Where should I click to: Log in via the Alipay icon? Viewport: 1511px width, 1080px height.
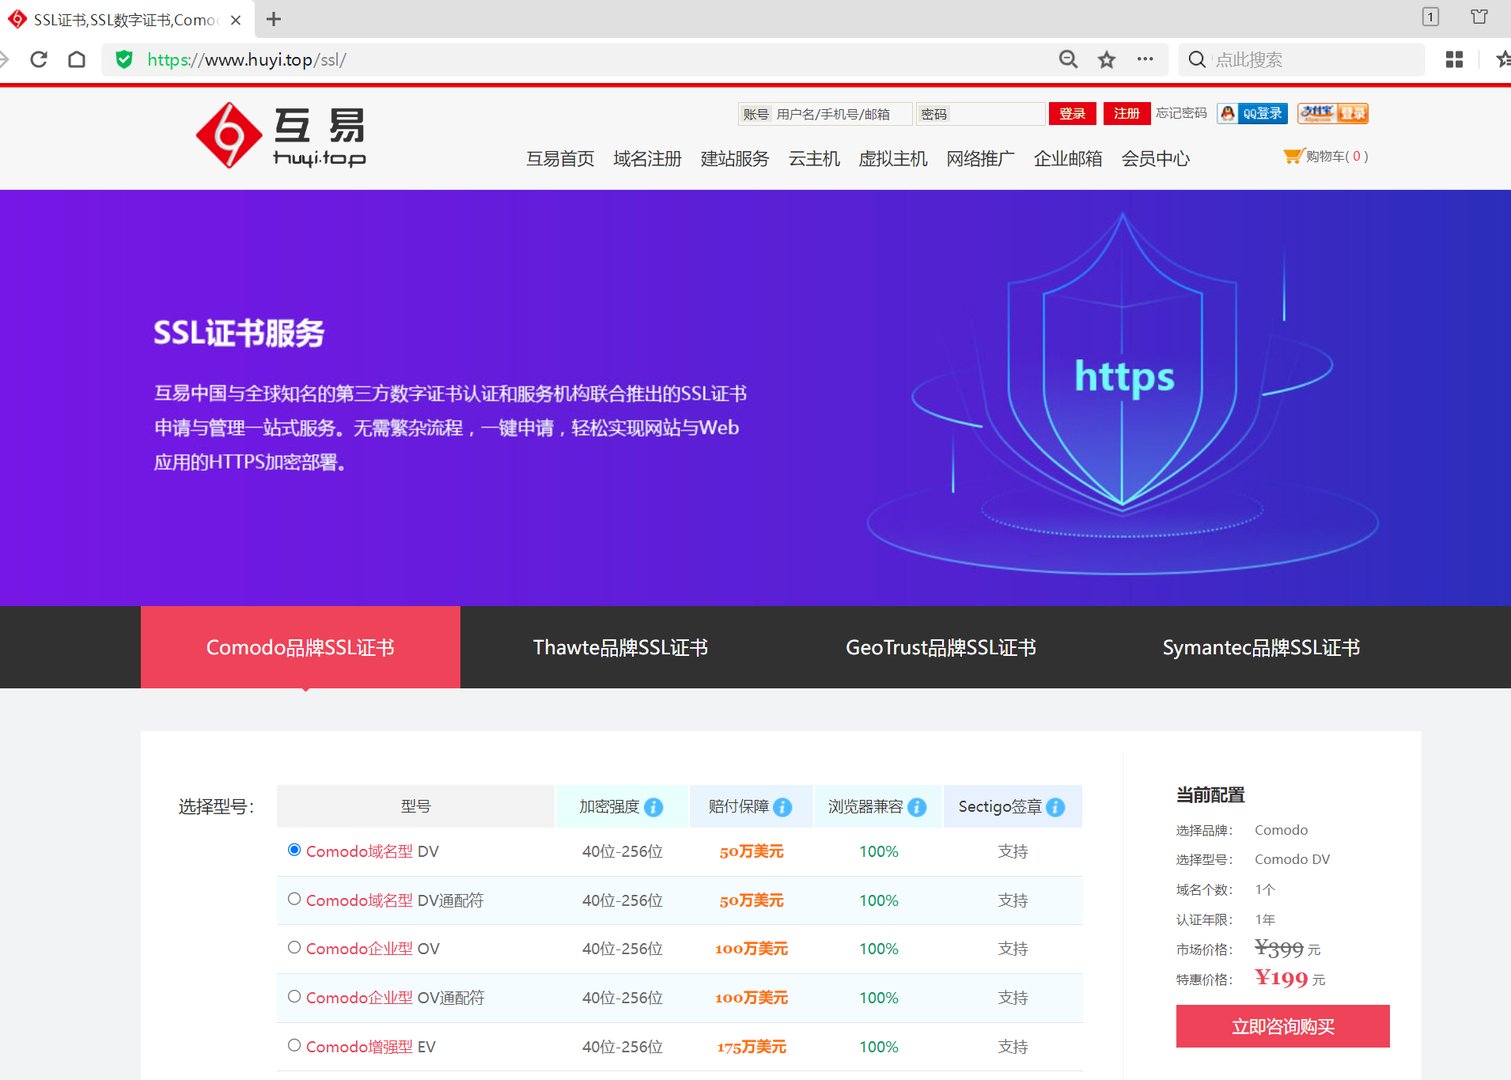[1332, 113]
